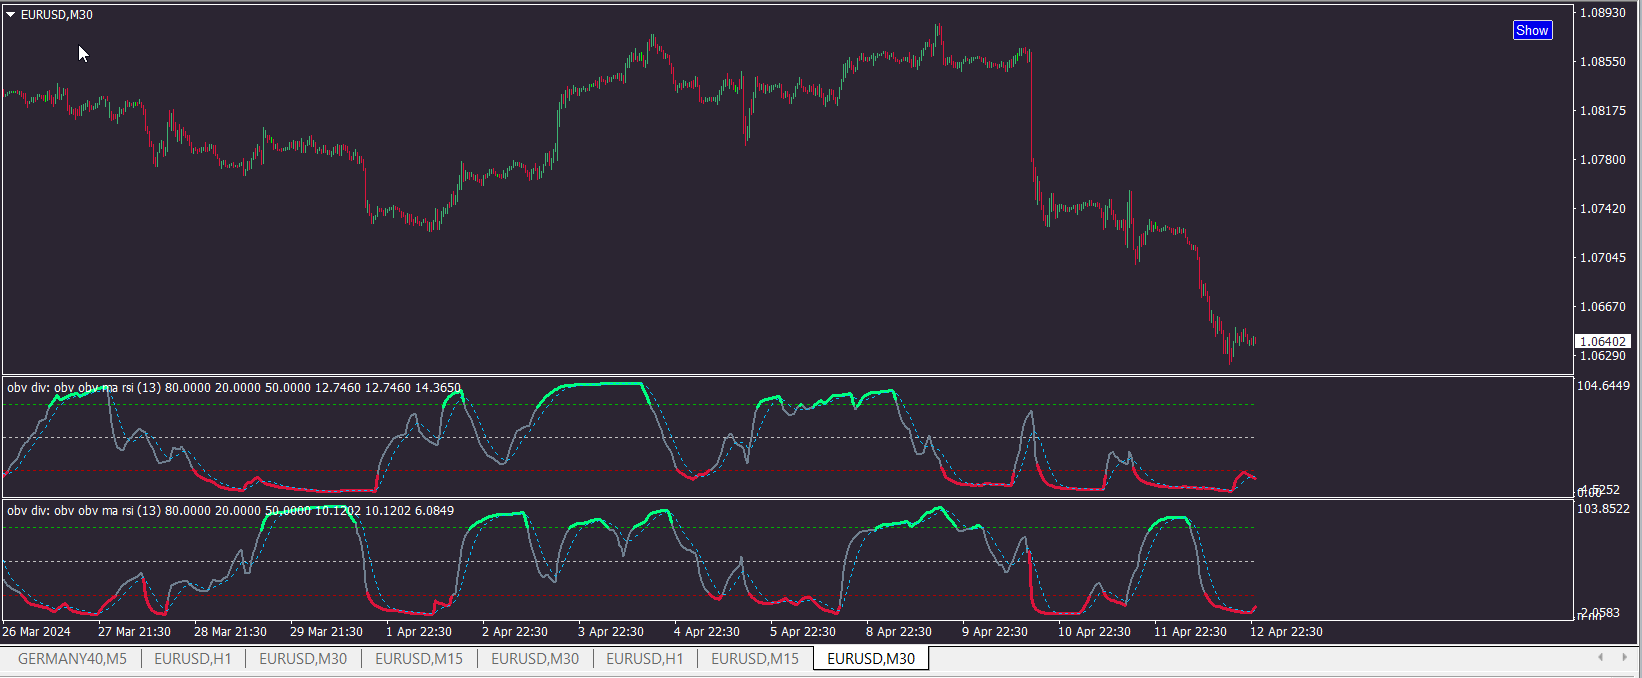
Task: Click the EURUSD,M30 chart title text
Action: pos(57,15)
